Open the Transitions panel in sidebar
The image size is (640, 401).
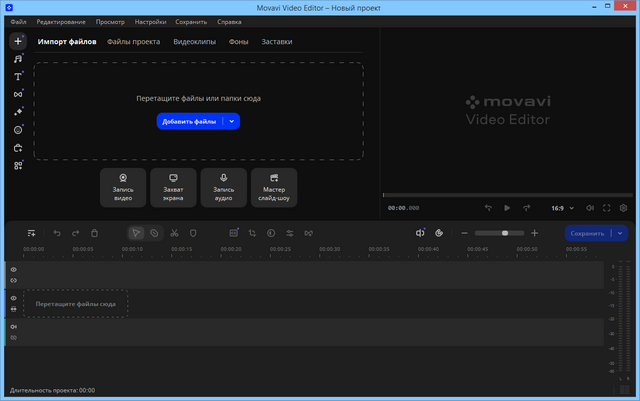point(18,94)
